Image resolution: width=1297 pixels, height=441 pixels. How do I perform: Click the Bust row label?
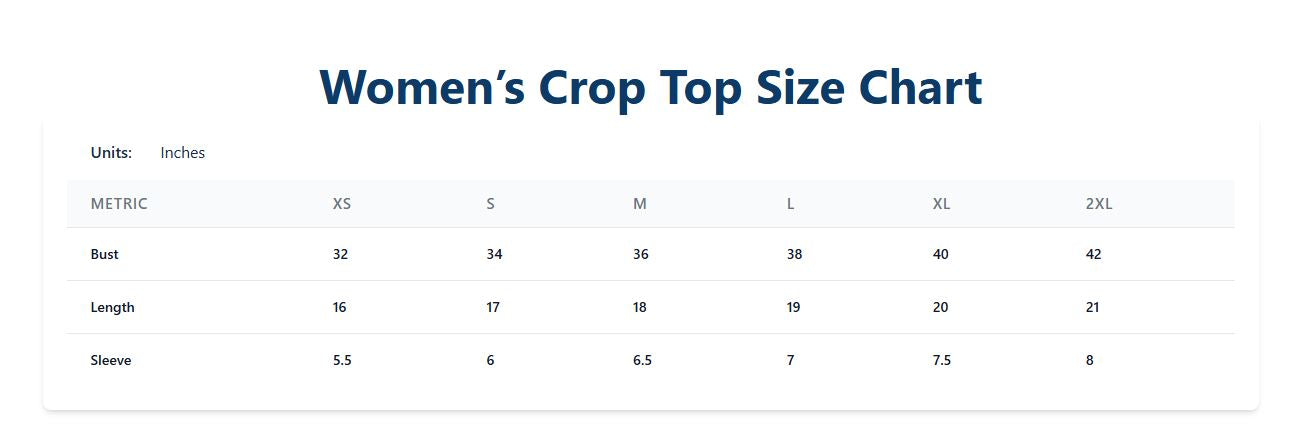tap(105, 254)
